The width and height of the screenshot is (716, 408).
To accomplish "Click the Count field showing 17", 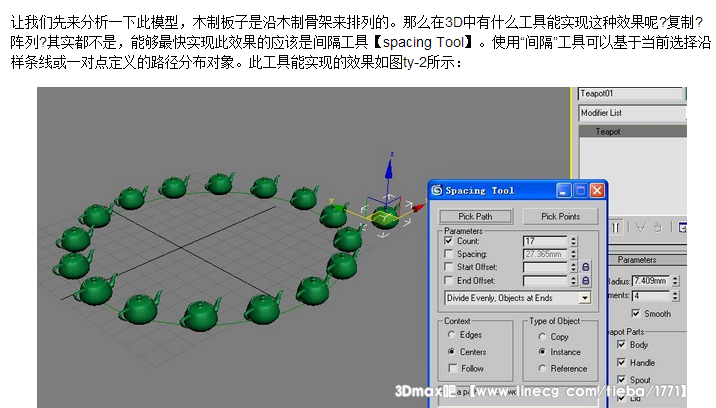I will (x=545, y=241).
